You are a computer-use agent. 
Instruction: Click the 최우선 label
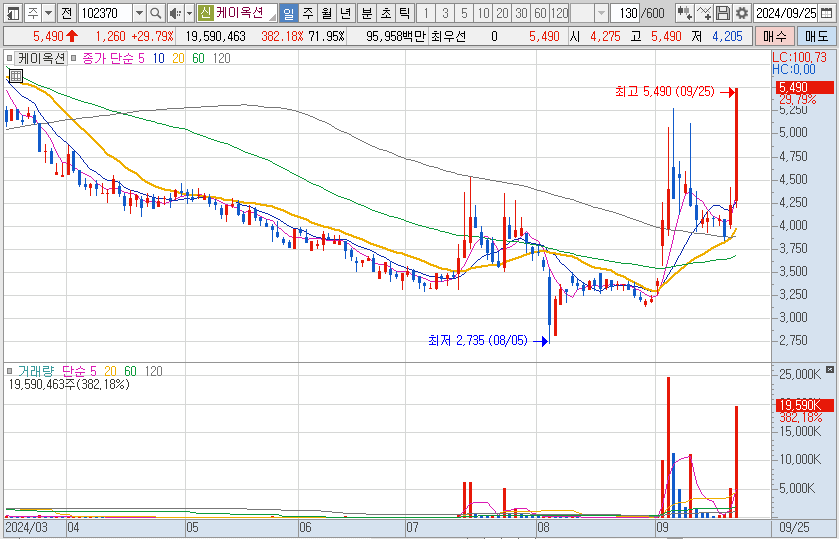point(447,36)
